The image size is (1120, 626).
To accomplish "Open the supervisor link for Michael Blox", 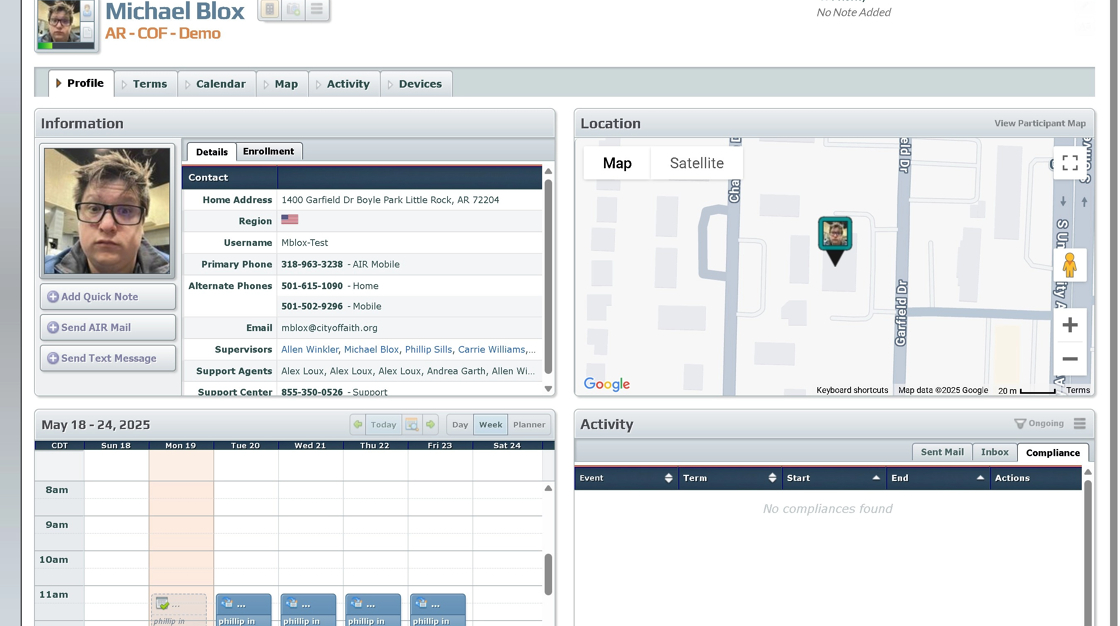I will [371, 349].
